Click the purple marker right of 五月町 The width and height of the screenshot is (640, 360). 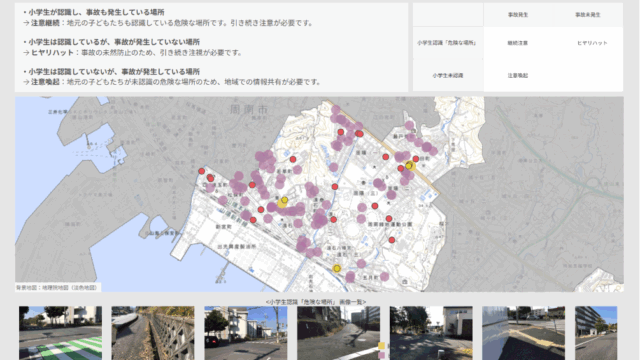pyautogui.click(x=384, y=277)
